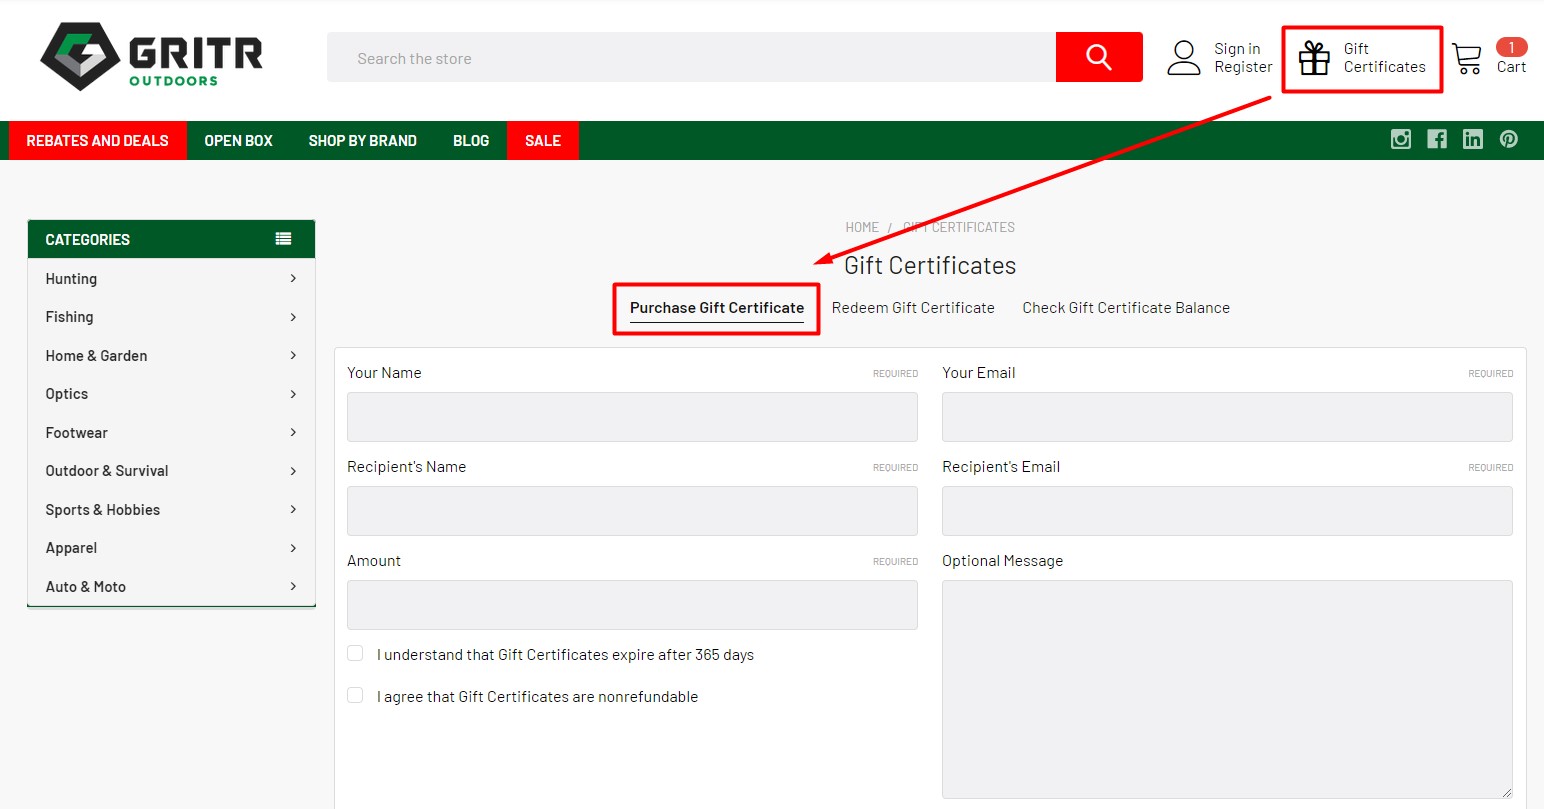
Task: Tick the nonrefundable agreement checkbox
Action: [355, 695]
